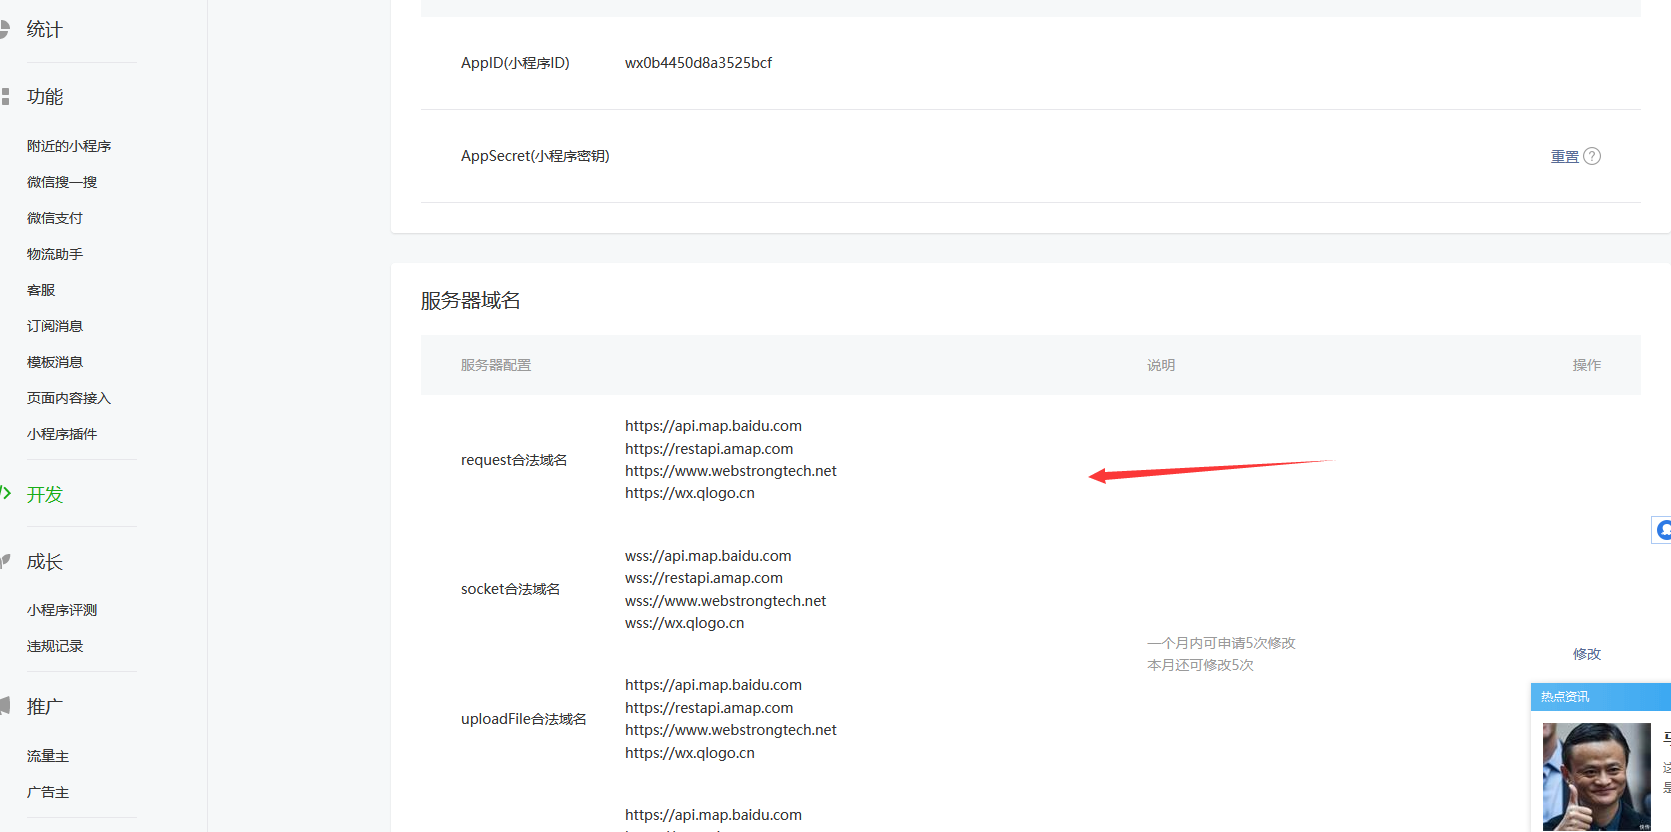Click 重置 to reset the AppSecret
The image size is (1671, 832).
pos(1564,157)
